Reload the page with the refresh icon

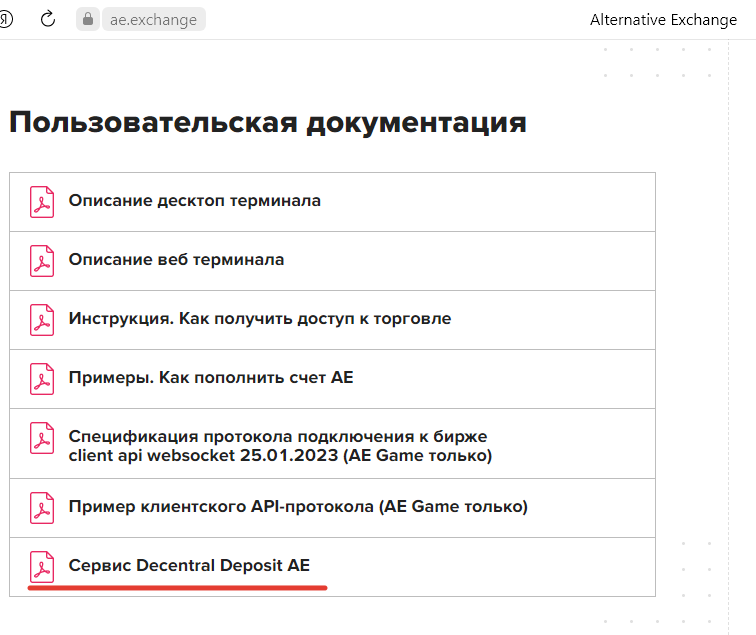point(48,19)
